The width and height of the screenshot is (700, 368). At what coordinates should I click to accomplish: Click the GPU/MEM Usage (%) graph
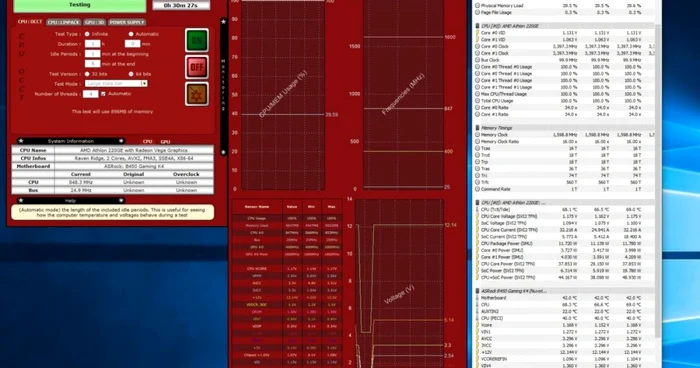283,95
